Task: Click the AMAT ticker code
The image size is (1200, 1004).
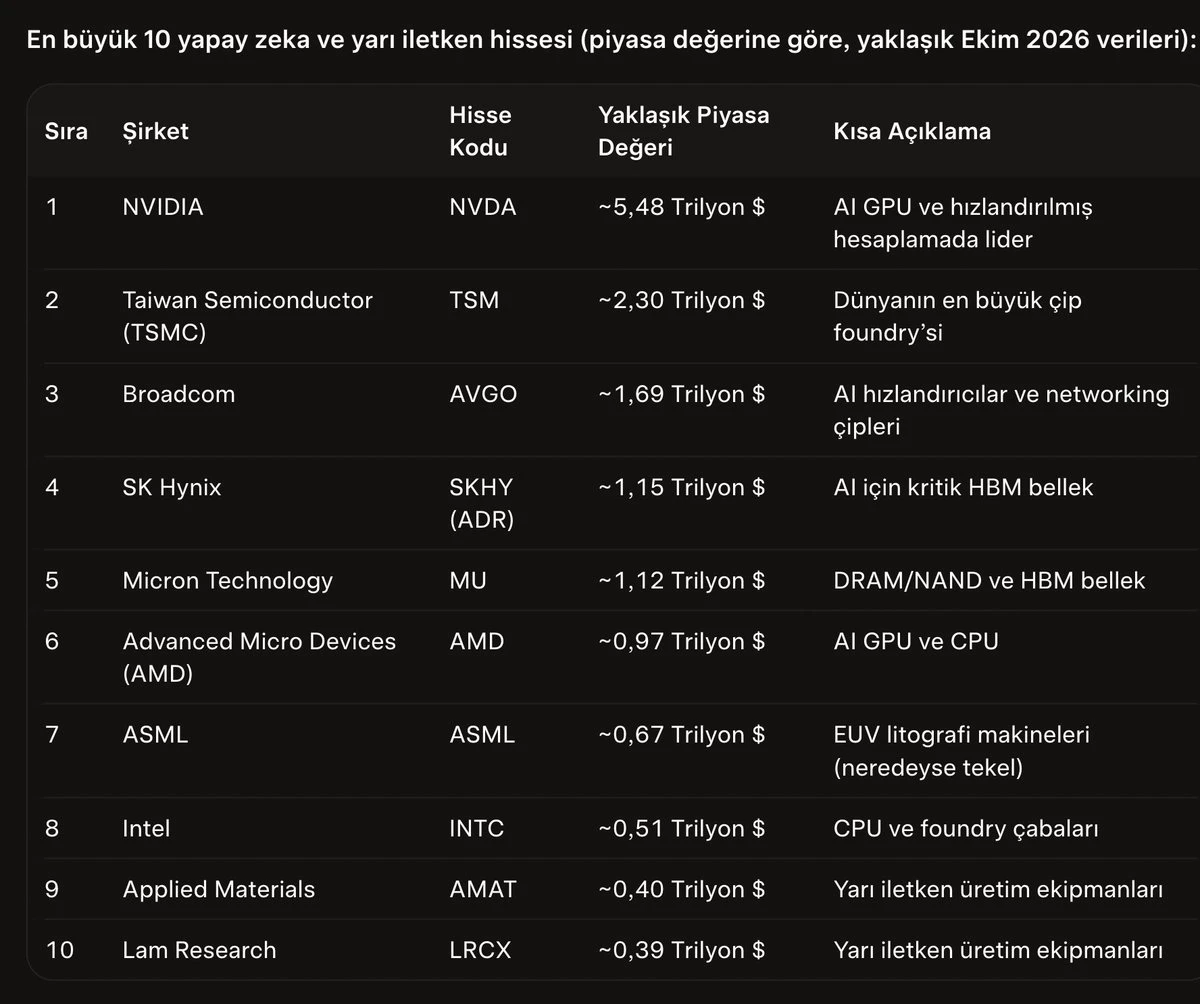Action: coord(483,889)
